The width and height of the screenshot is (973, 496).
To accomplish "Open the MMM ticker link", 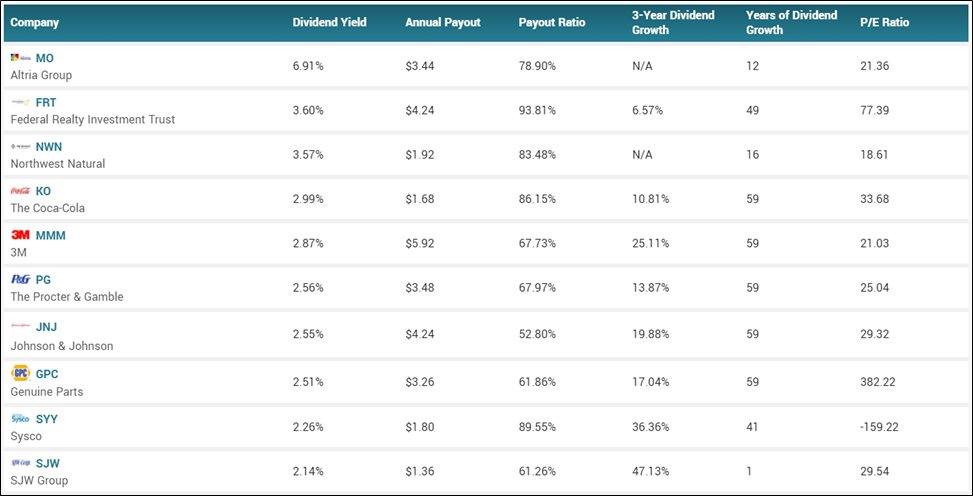I will coord(50,236).
